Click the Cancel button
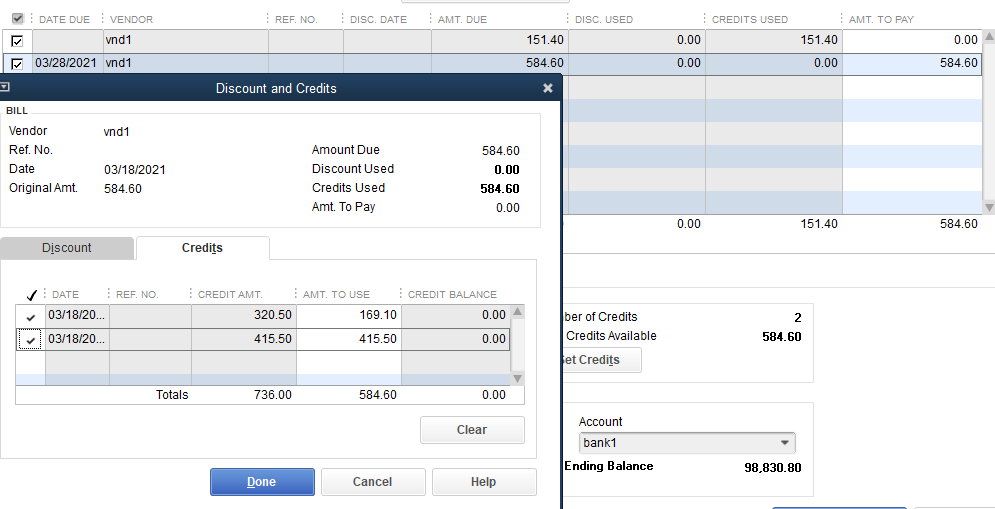Viewport: 995px width, 509px height. [x=373, y=482]
